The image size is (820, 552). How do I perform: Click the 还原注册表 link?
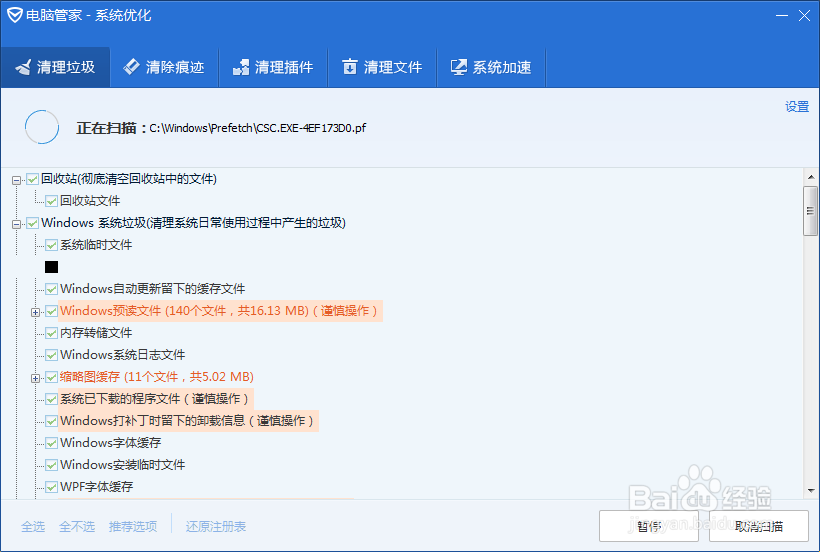[x=215, y=526]
